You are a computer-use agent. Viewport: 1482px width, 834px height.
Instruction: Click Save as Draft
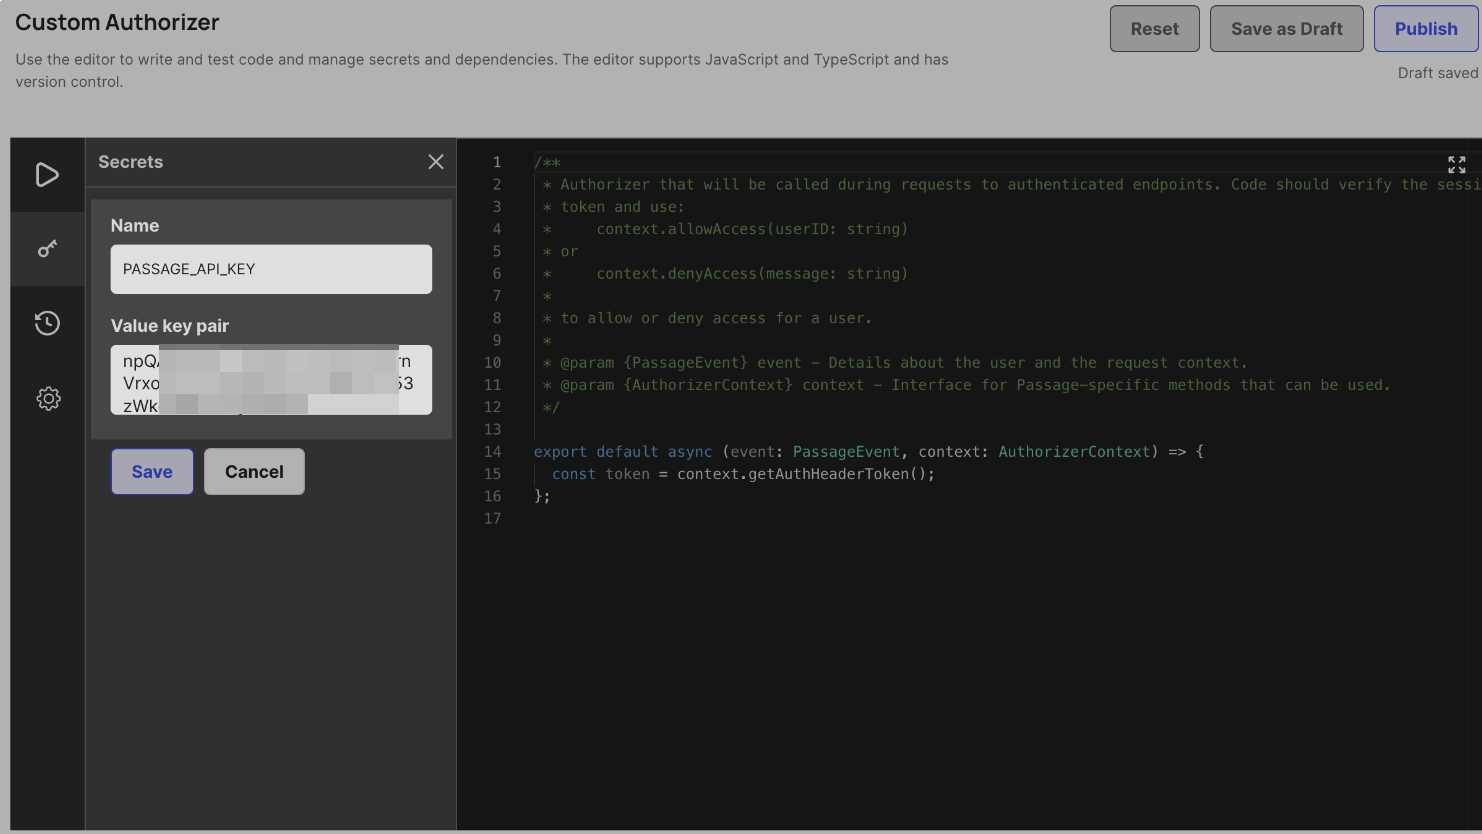(x=1286, y=29)
